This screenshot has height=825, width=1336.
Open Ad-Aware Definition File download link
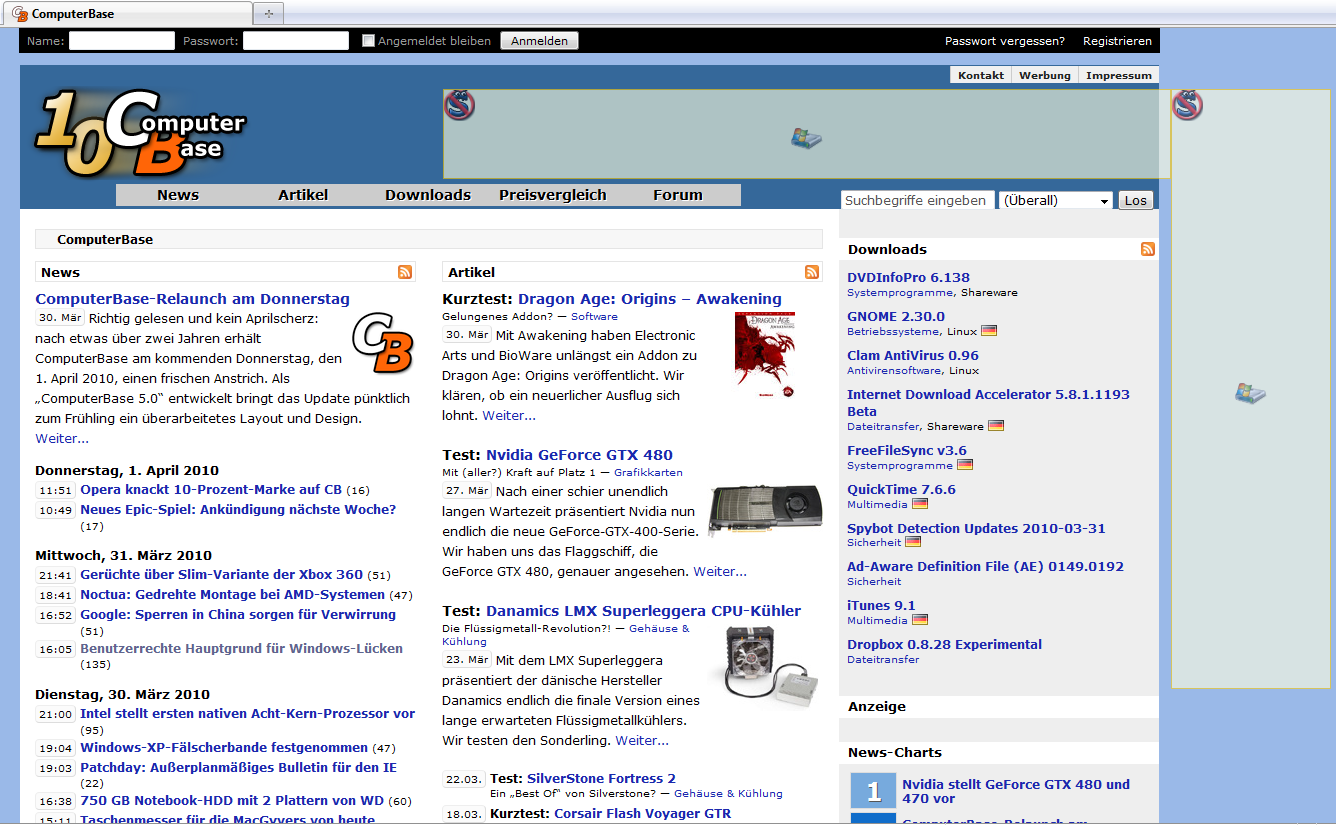985,567
